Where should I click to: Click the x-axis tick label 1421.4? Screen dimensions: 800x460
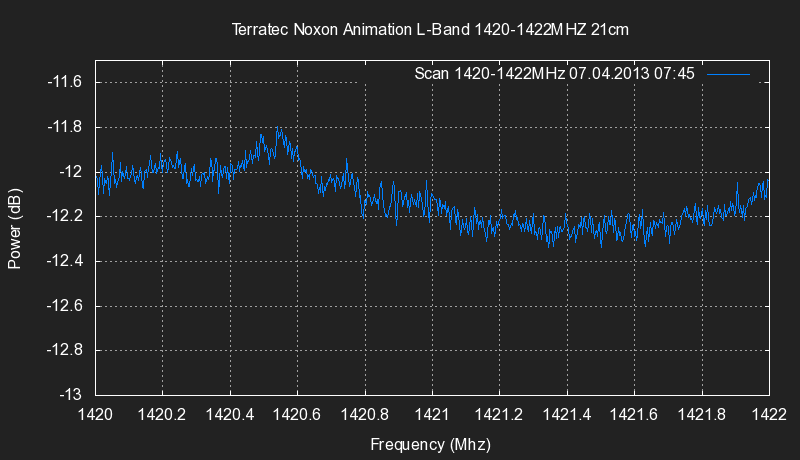click(567, 415)
